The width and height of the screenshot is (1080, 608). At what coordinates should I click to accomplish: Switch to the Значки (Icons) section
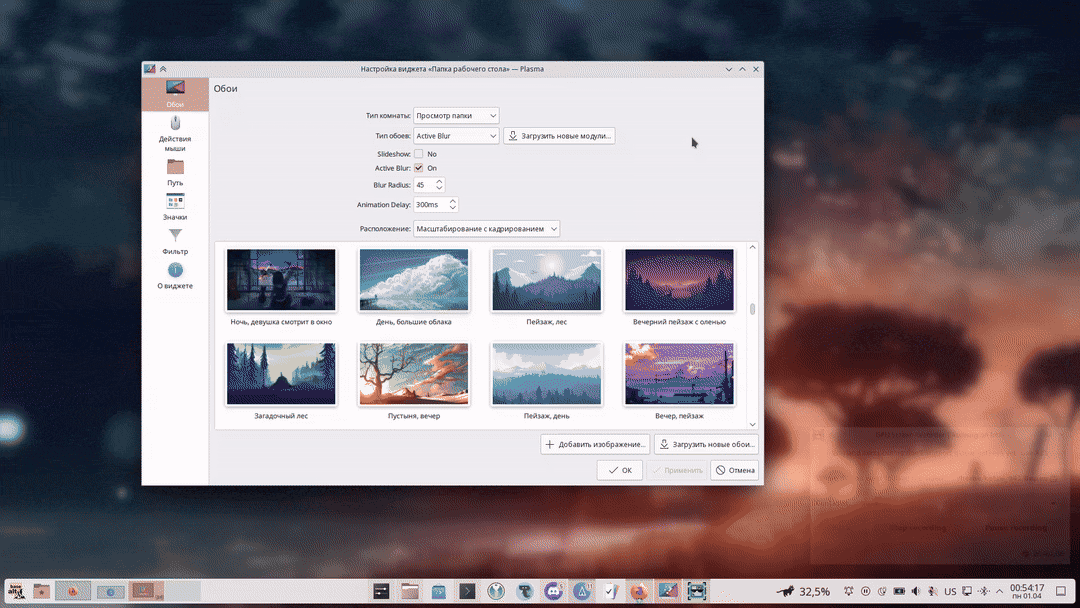tap(175, 207)
